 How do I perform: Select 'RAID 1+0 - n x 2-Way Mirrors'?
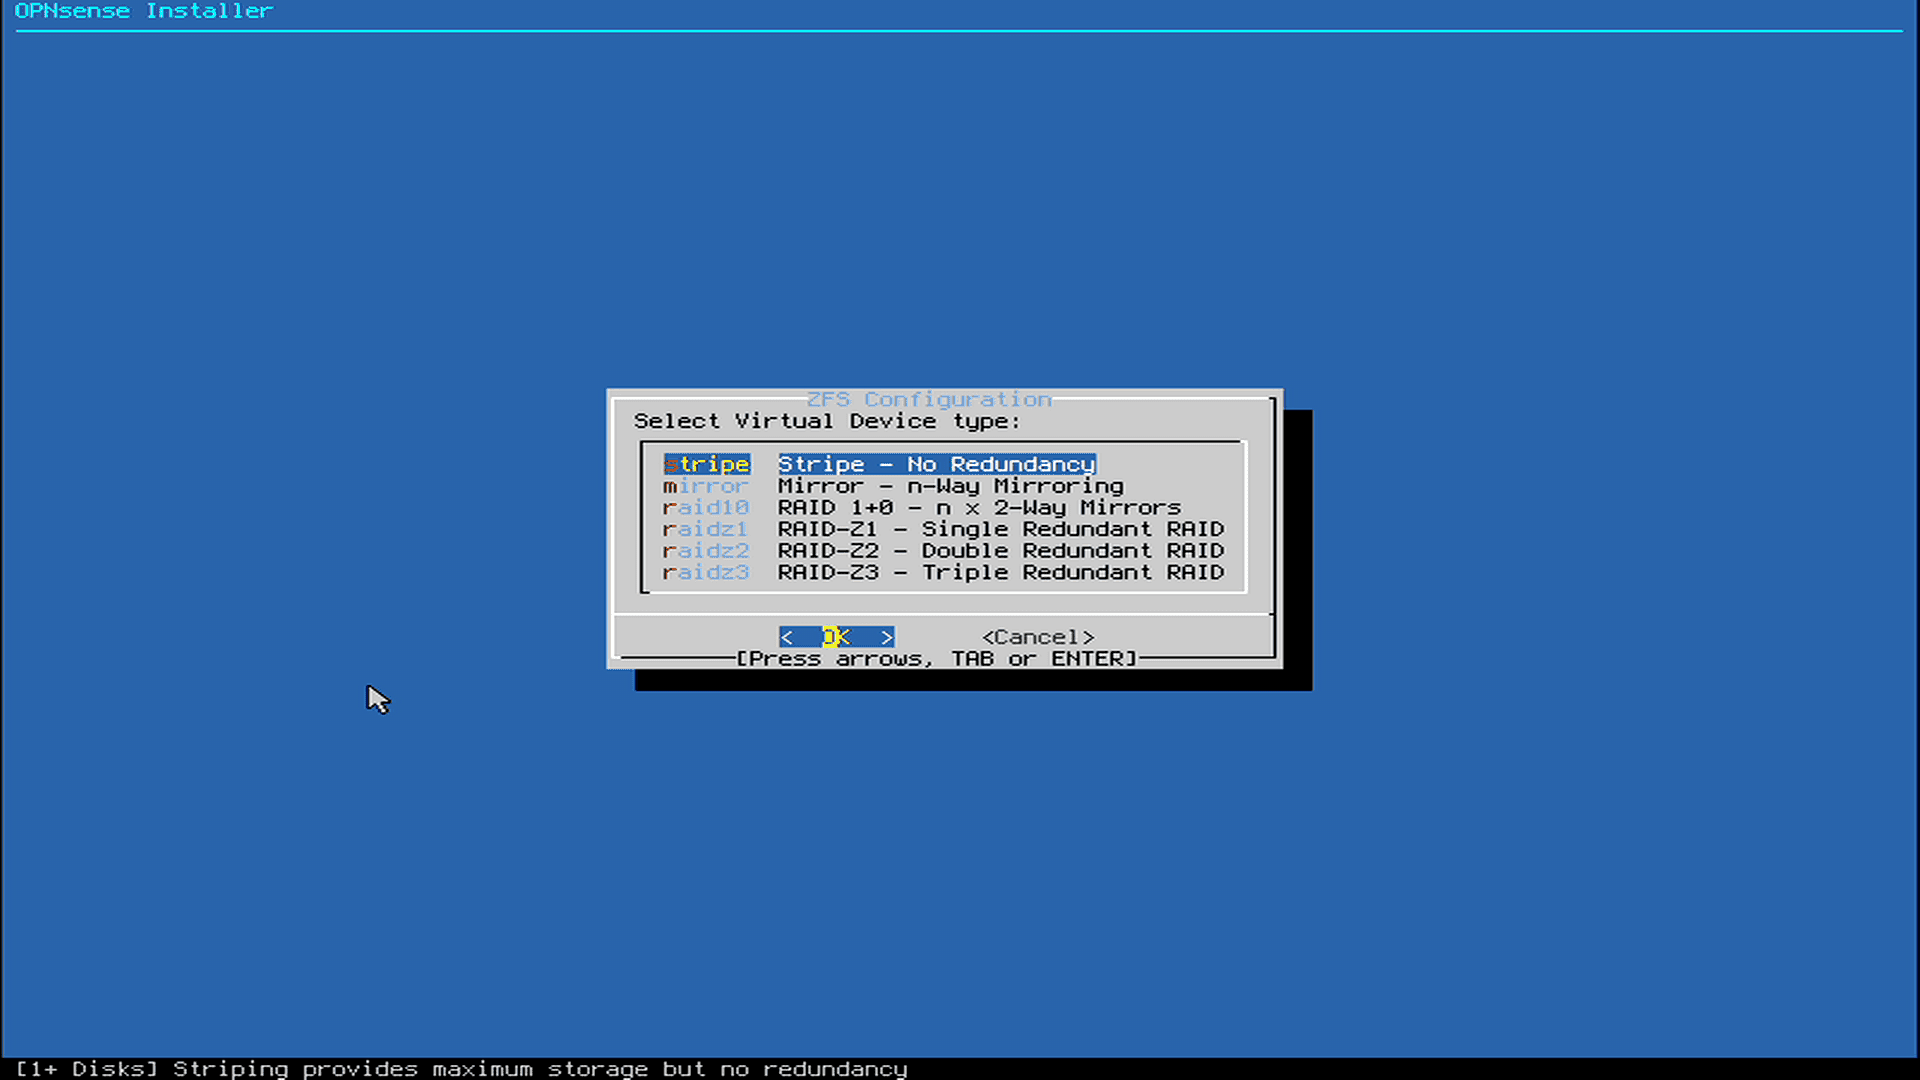click(979, 508)
